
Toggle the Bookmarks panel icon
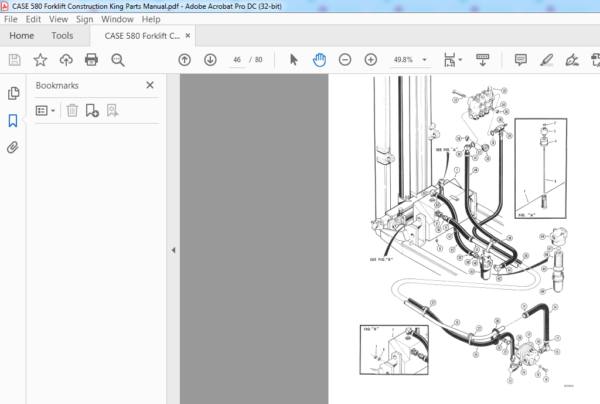click(x=13, y=121)
